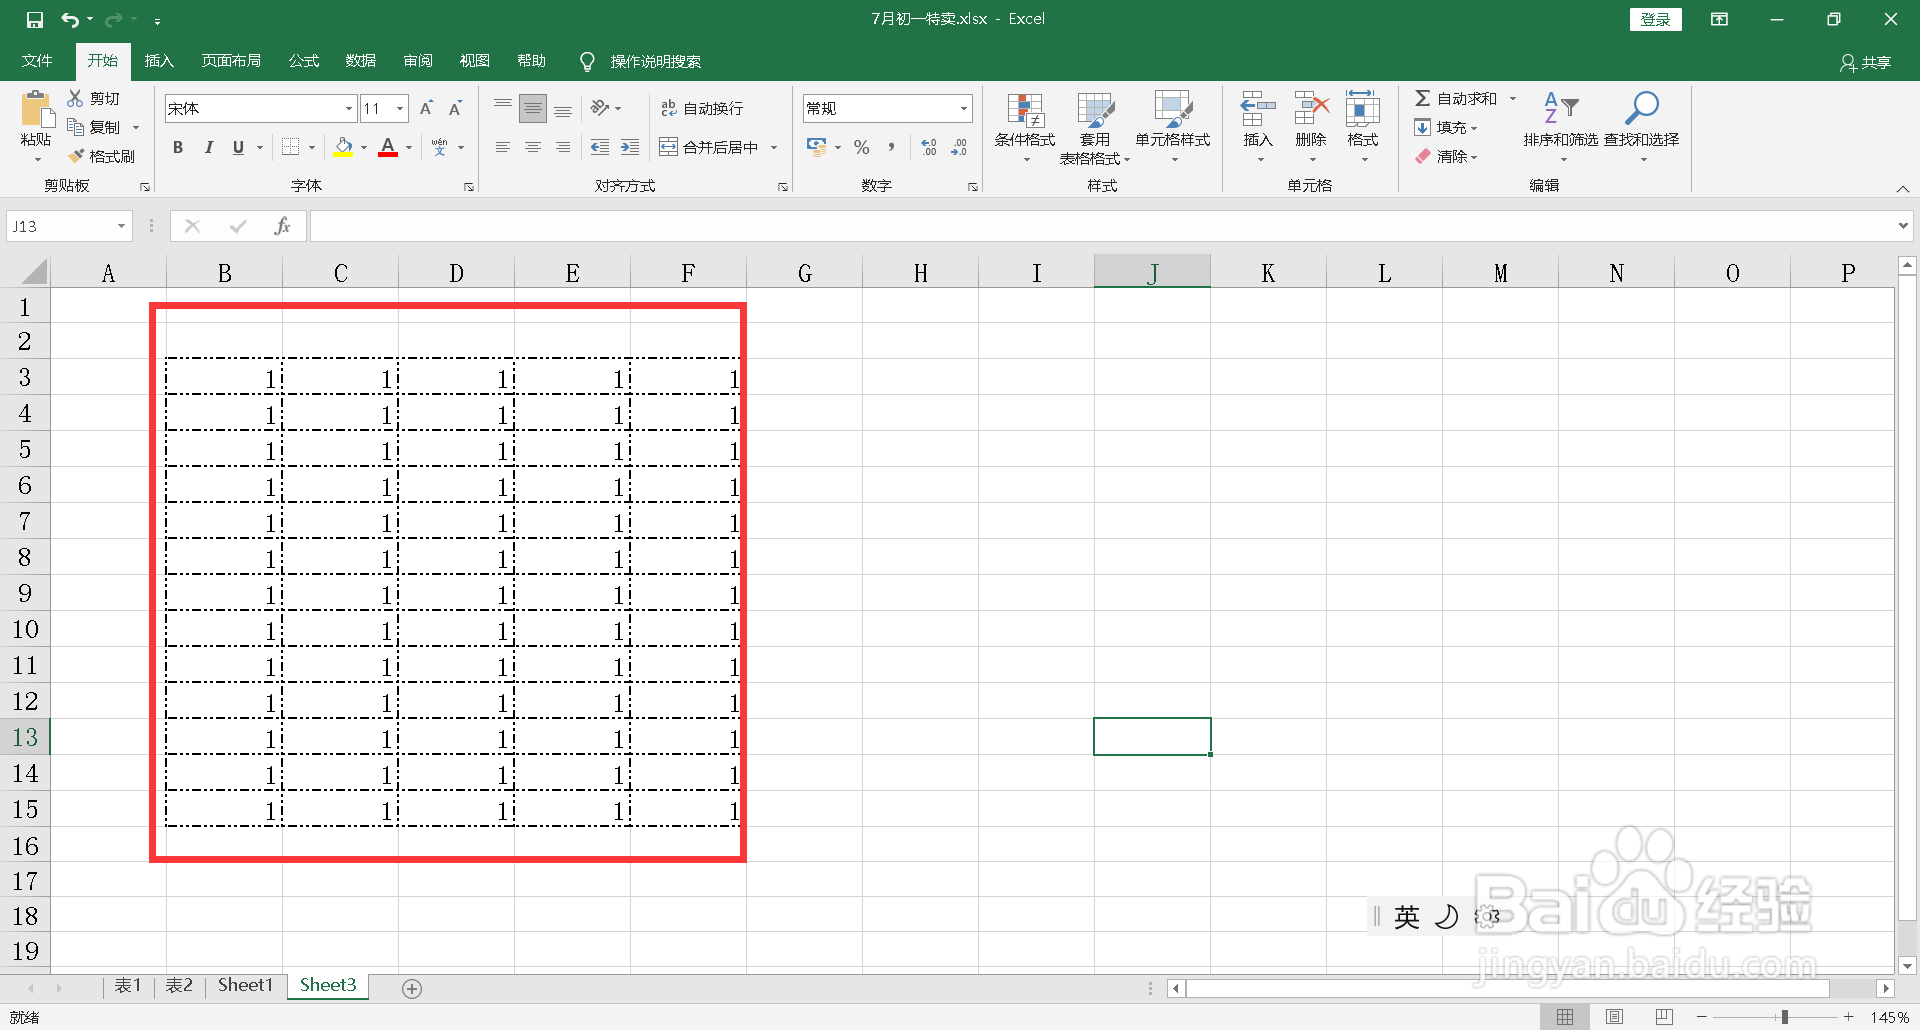Click the zoom slider handle
The image size is (1920, 1030).
point(1784,1017)
